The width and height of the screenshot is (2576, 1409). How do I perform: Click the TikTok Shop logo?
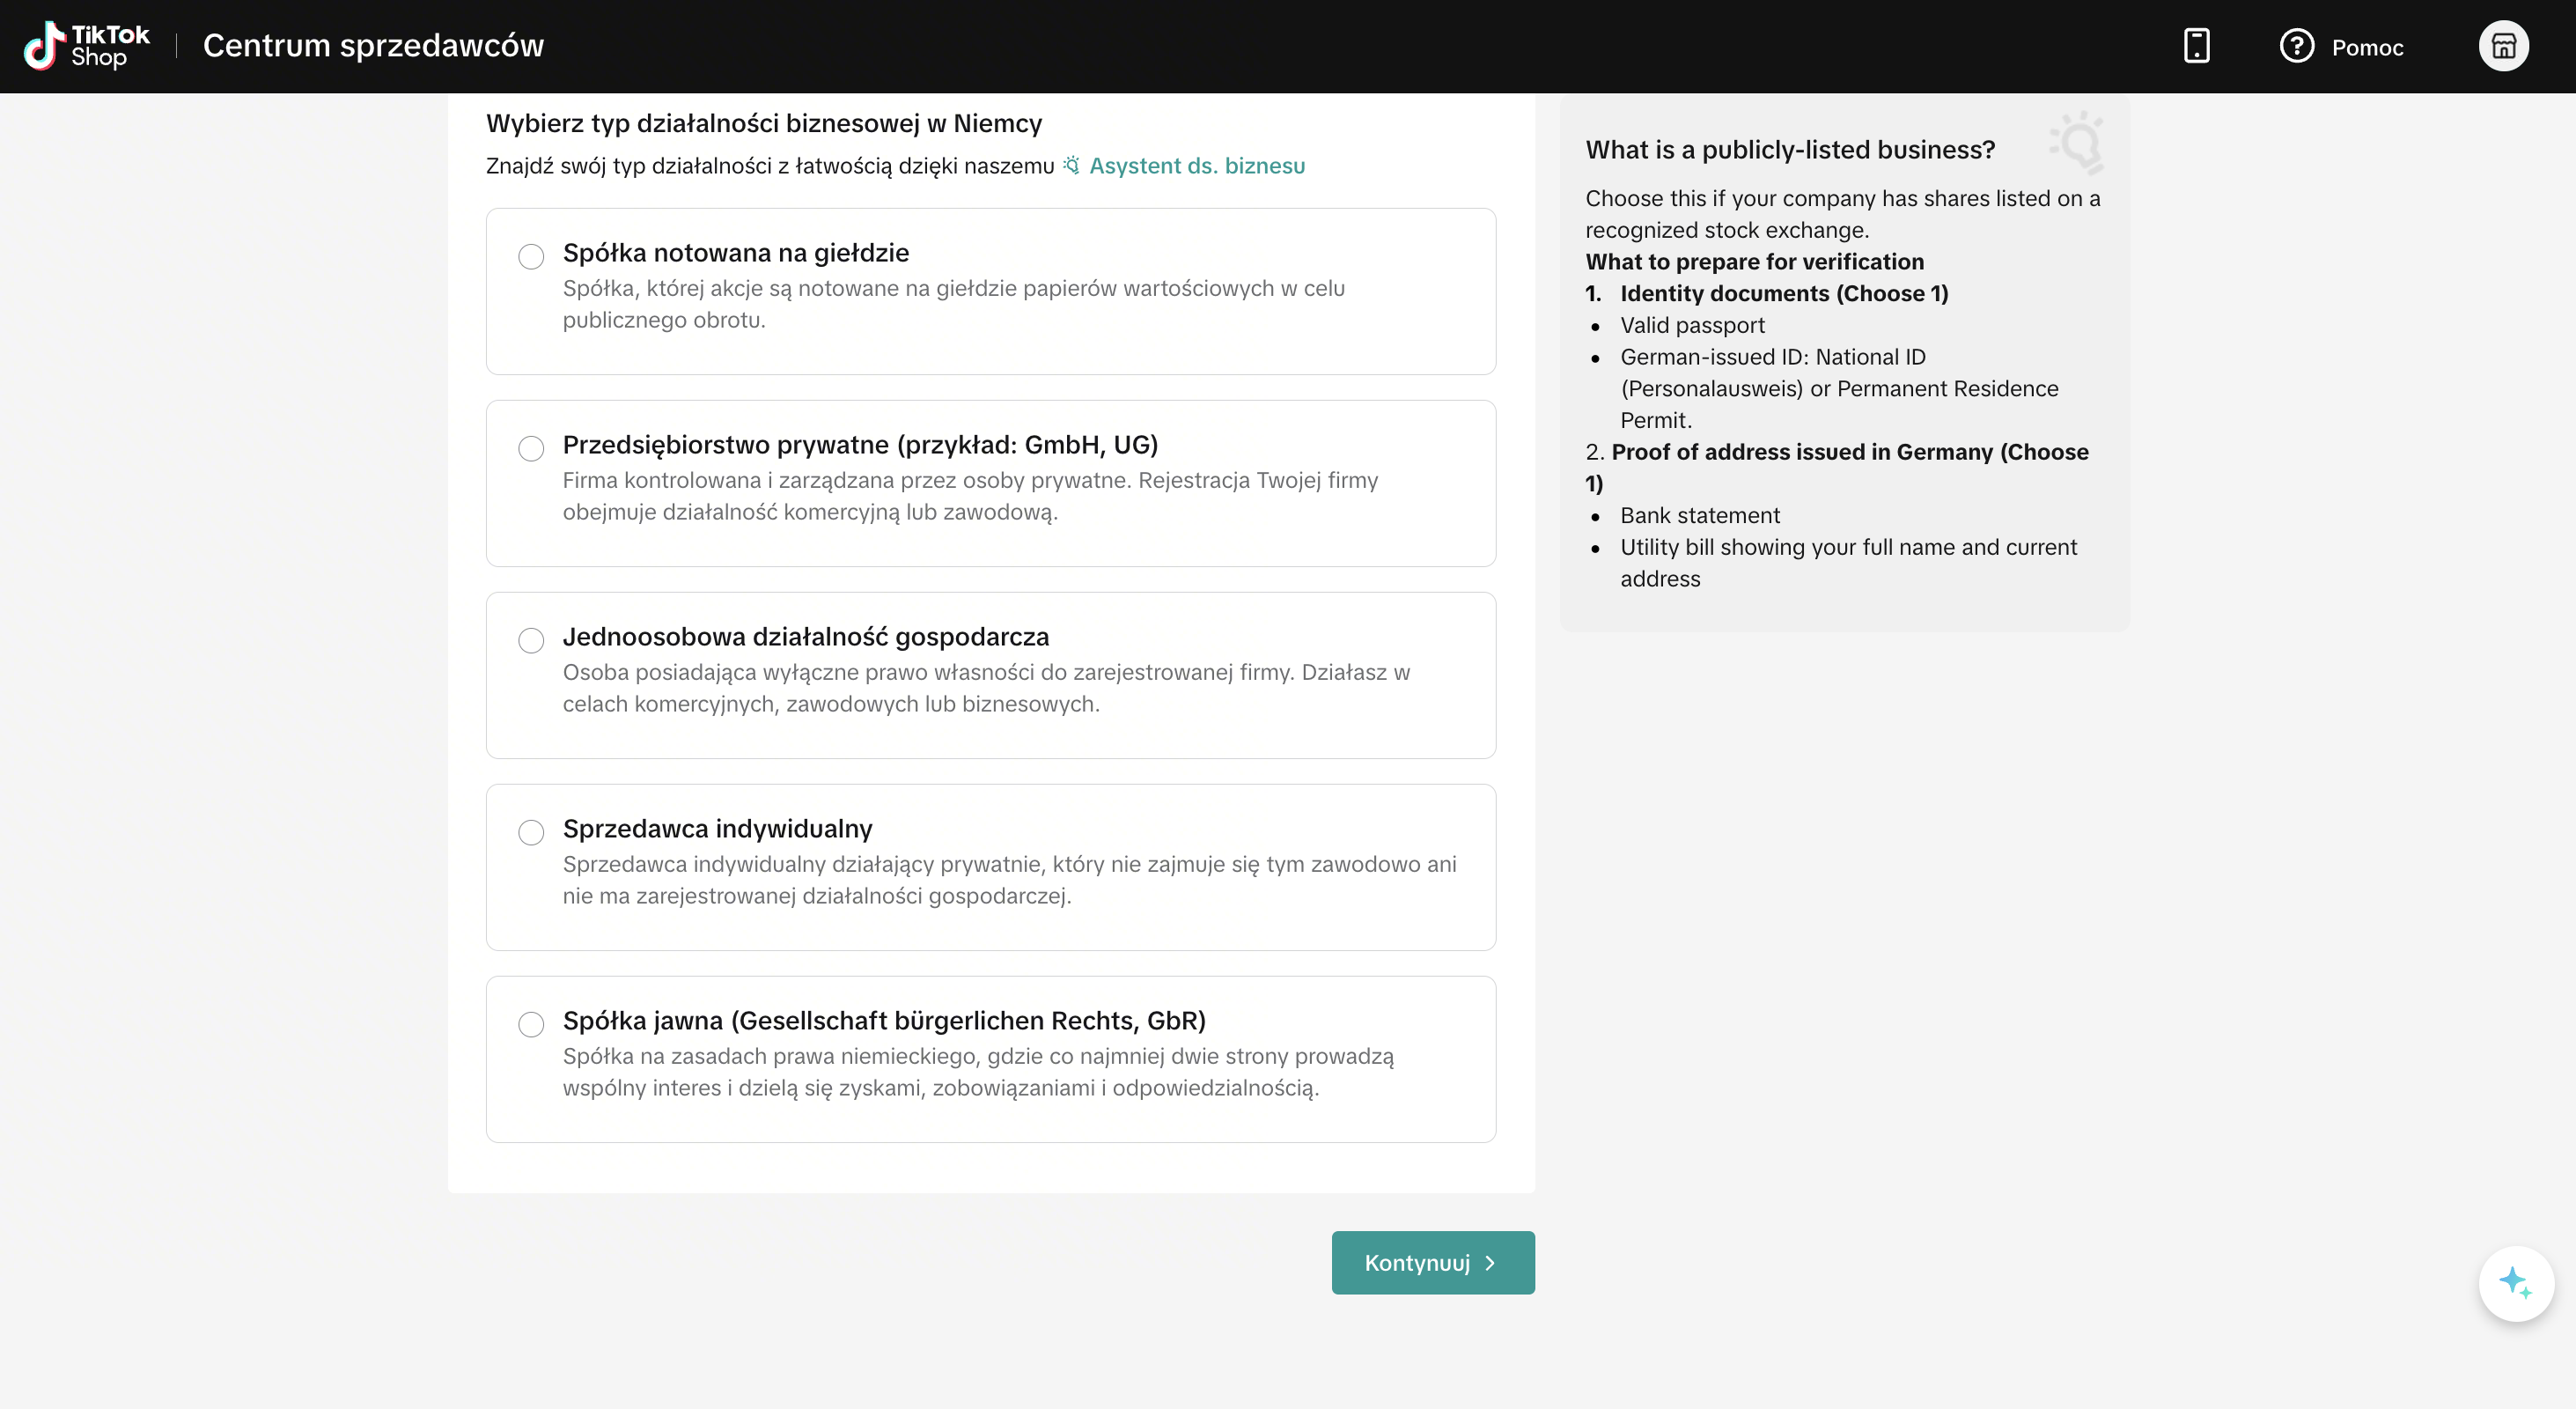(87, 46)
